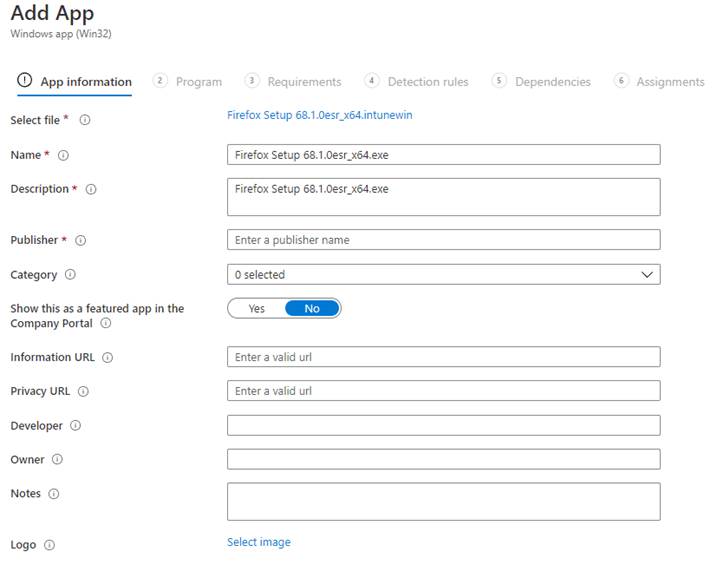Viewport: 717px width, 565px height.
Task: Click the Notes text area
Action: pyautogui.click(x=444, y=501)
